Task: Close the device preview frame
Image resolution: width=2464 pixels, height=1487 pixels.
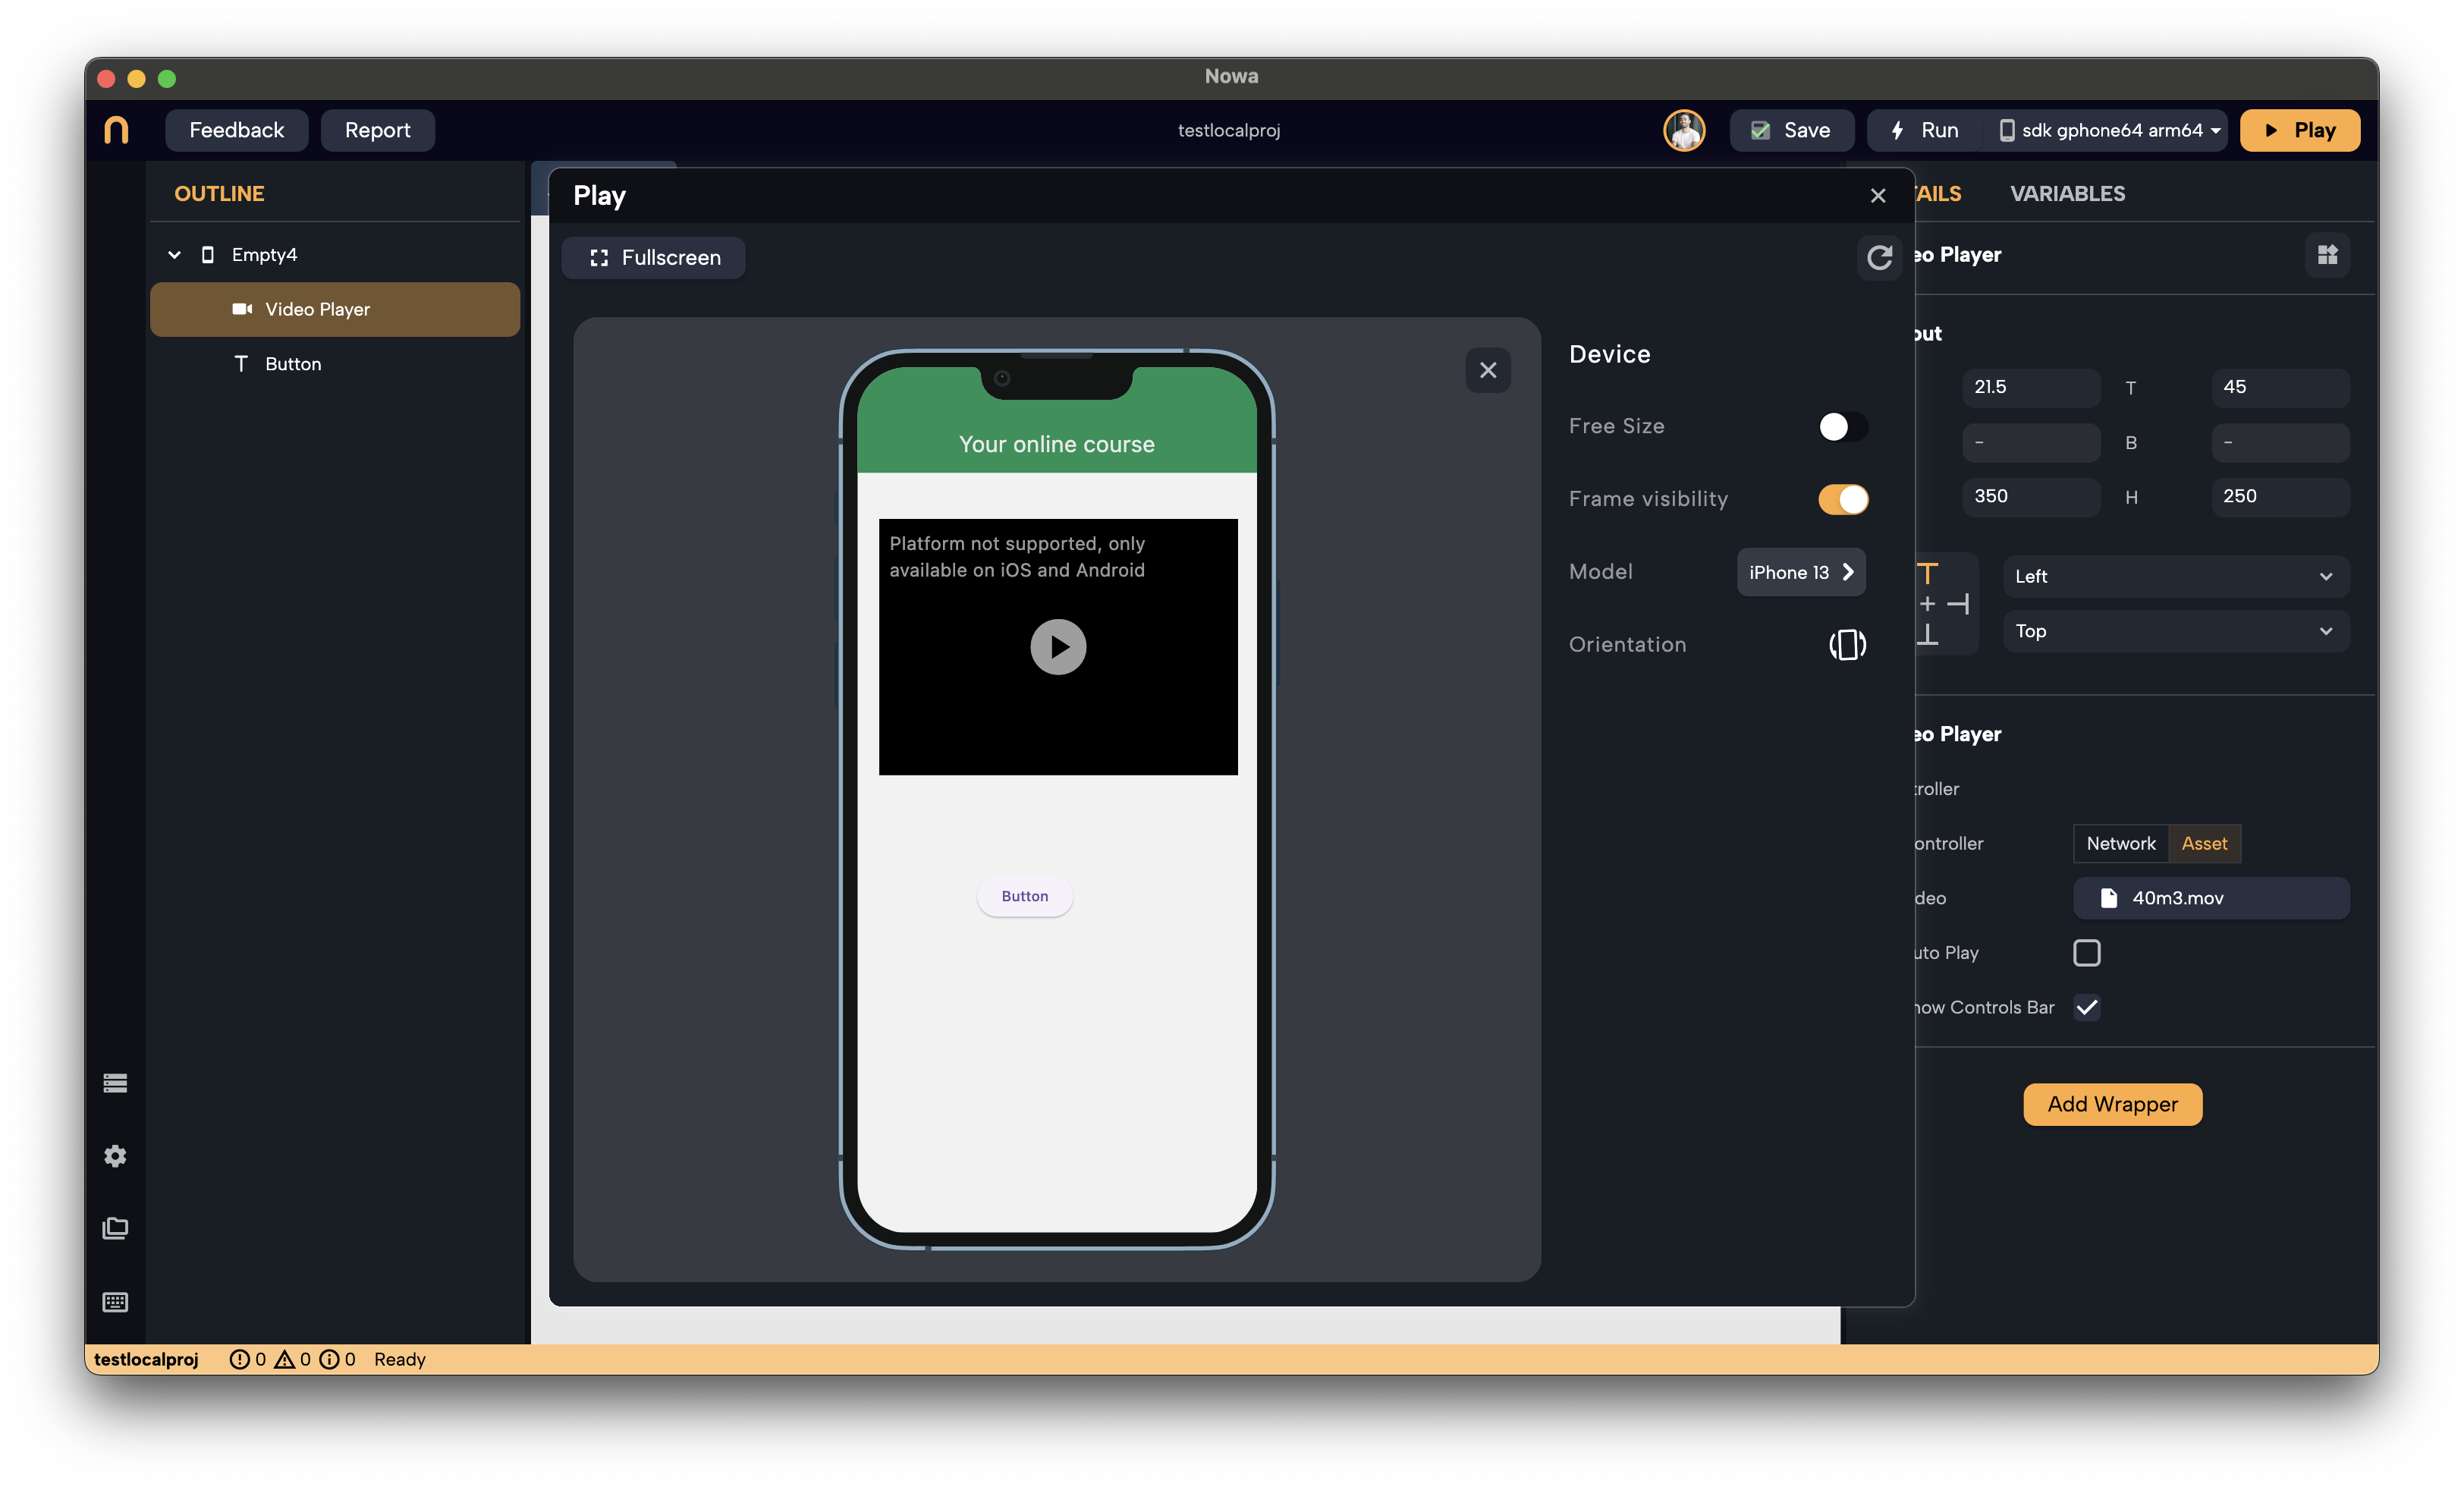Action: coord(1487,370)
